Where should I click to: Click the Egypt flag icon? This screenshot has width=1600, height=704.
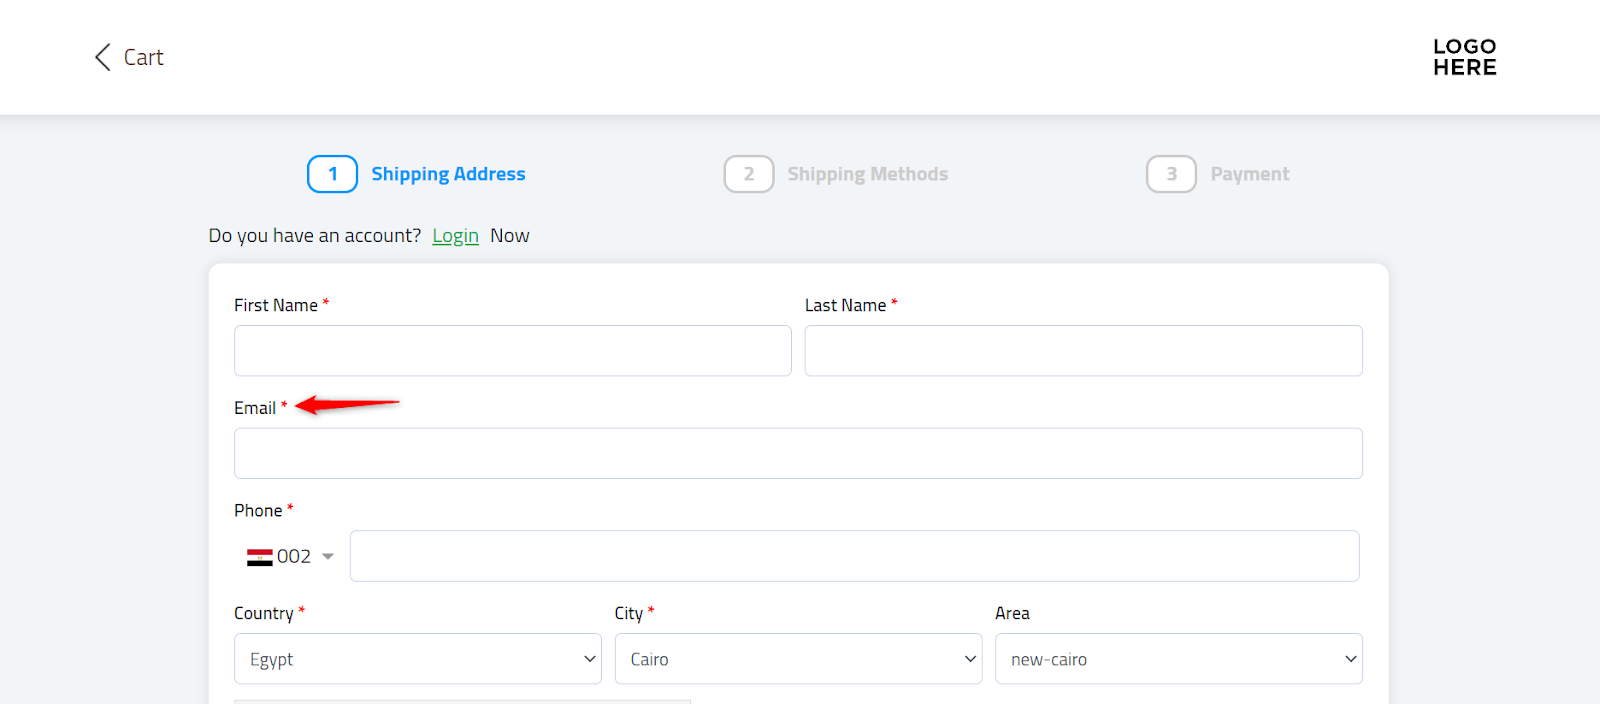(260, 557)
